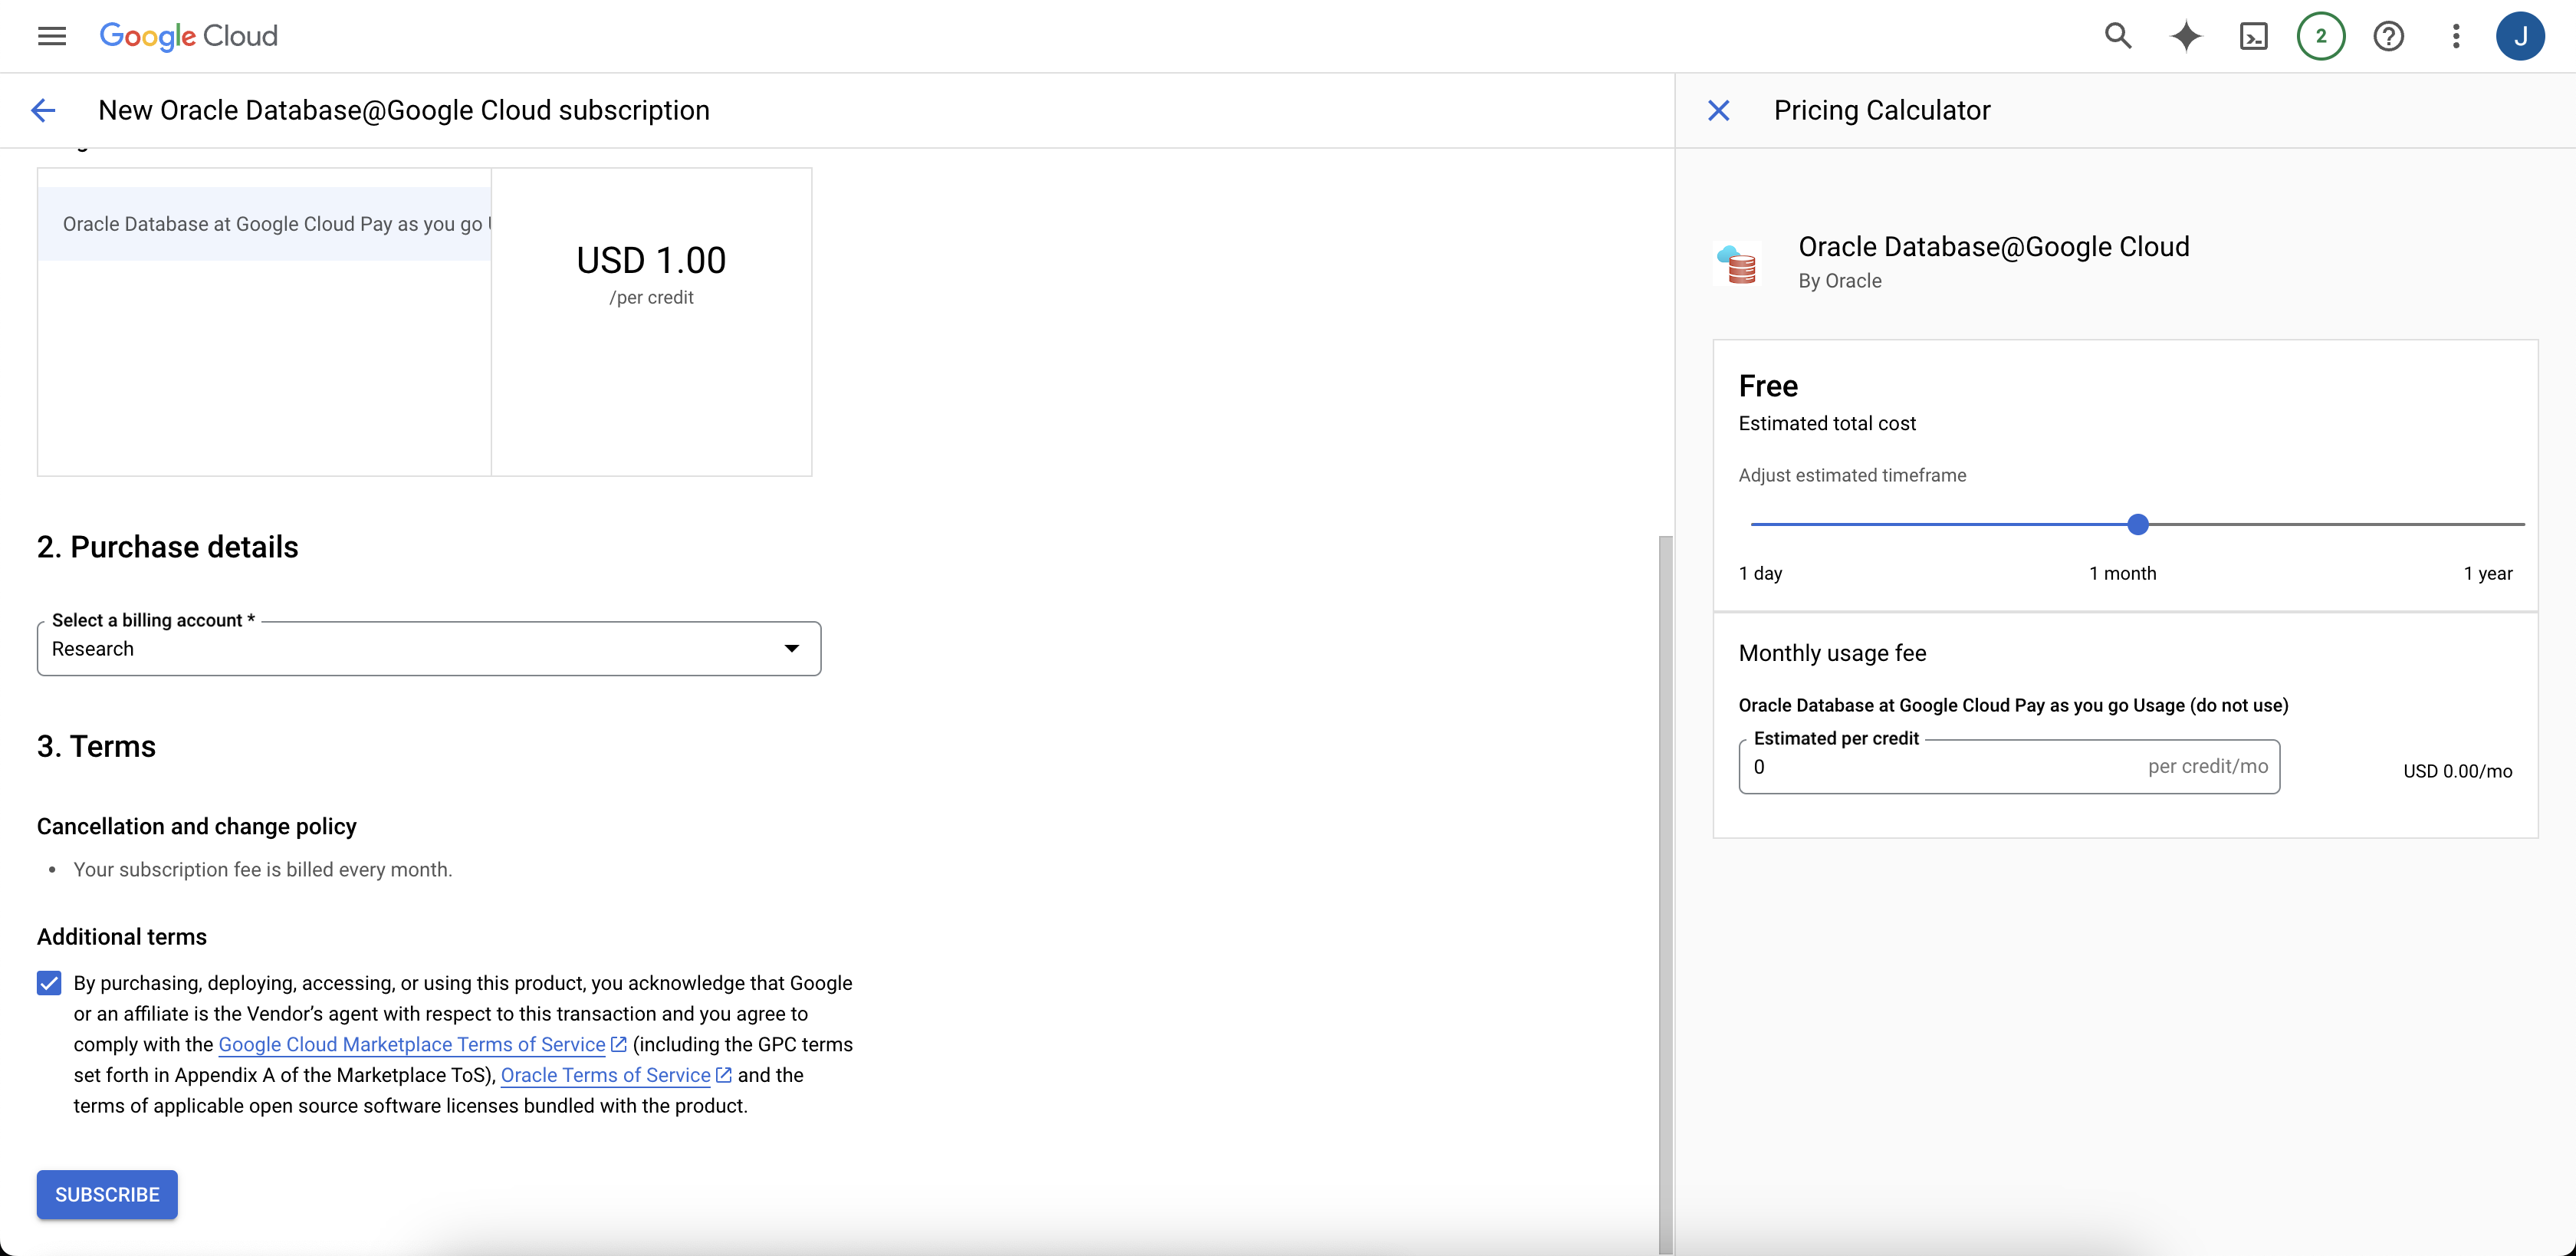Close the Pricing Calculator panel
Viewport: 2576px width, 1256px height.
[x=1718, y=110]
